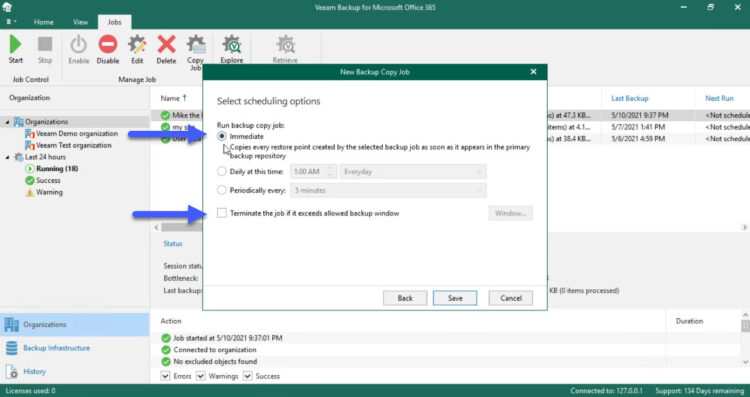
Task: Click 'Connected to organization' log entry
Action: [x=215, y=350]
